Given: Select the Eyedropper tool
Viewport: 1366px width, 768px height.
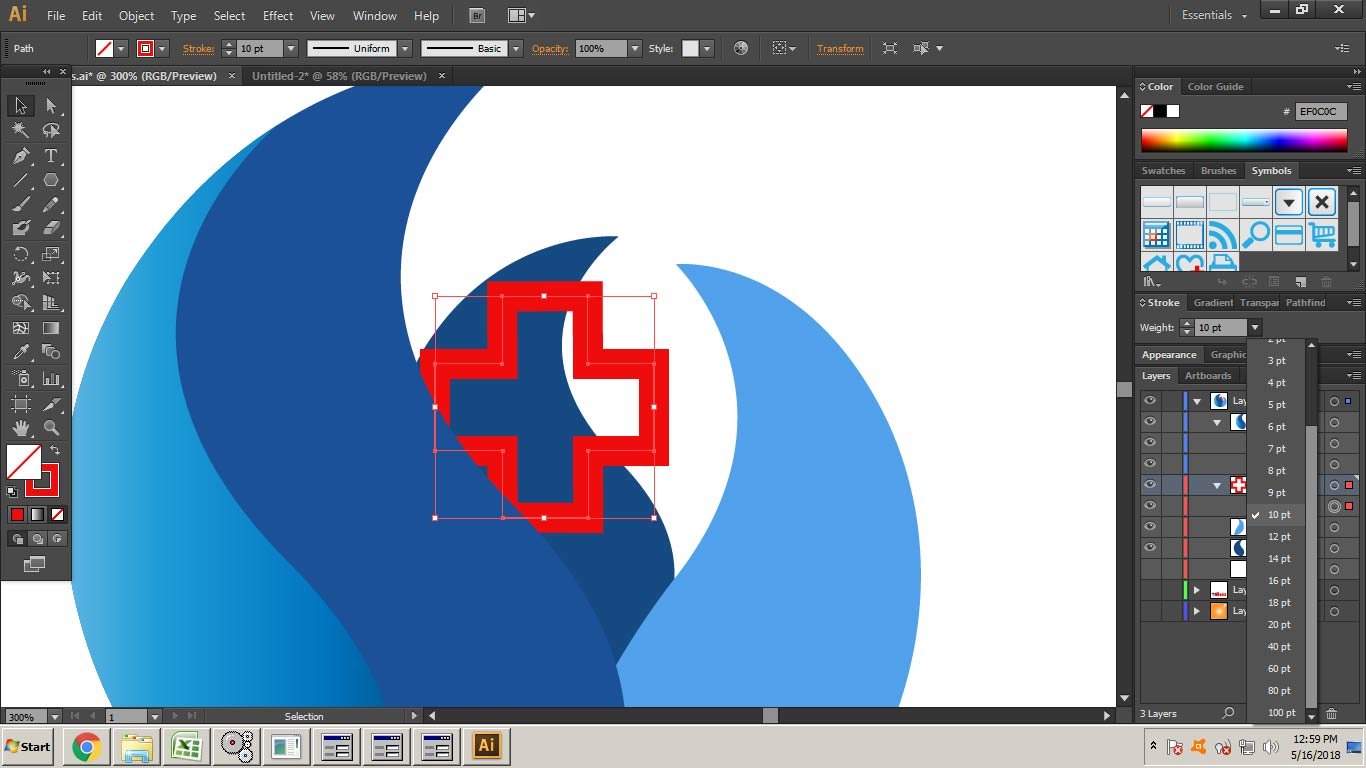Looking at the screenshot, I should (20, 352).
